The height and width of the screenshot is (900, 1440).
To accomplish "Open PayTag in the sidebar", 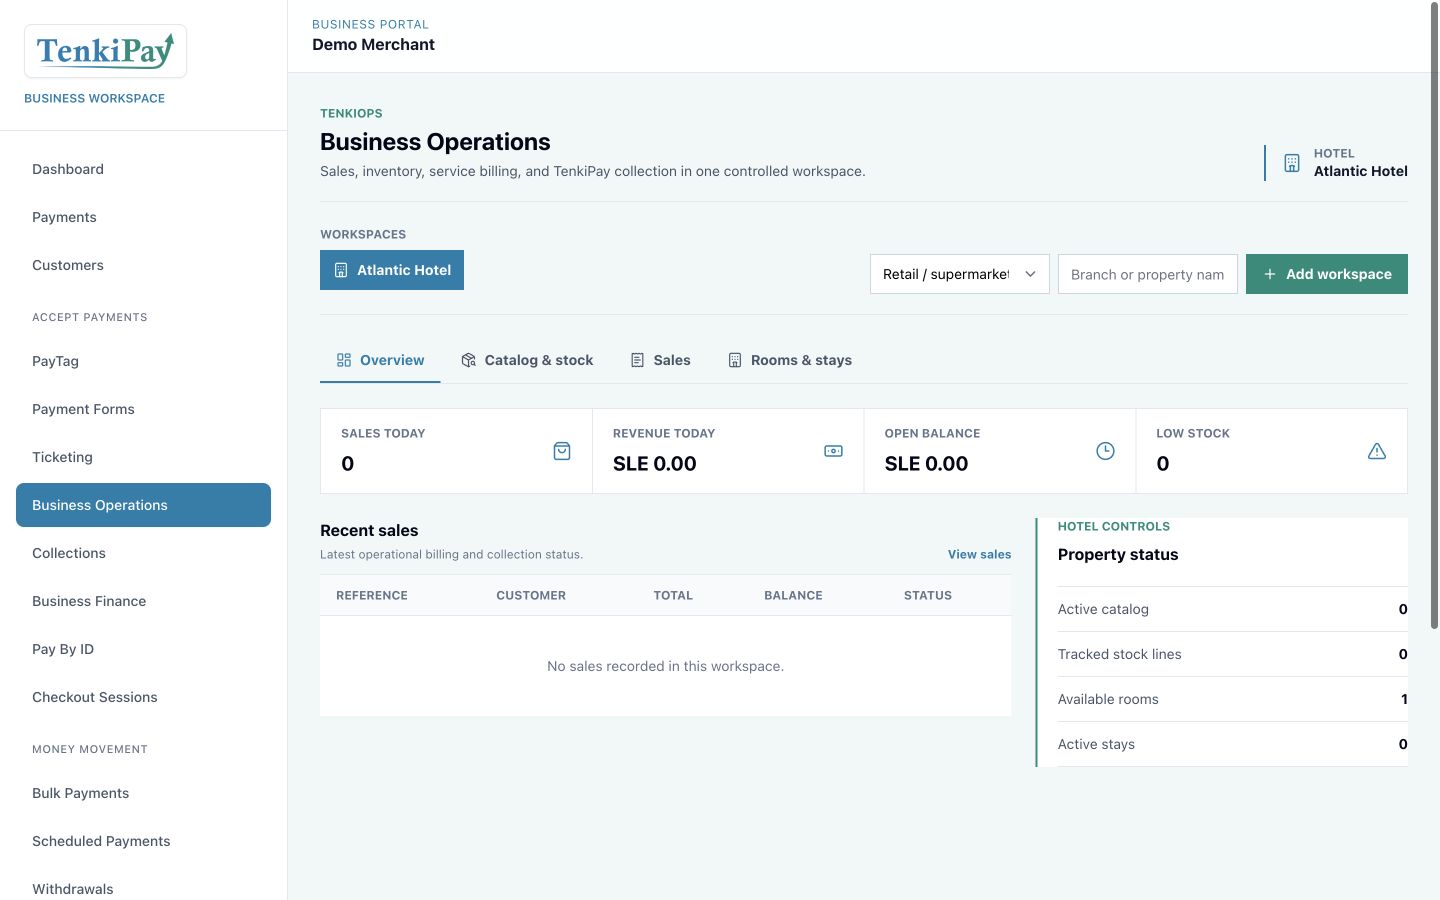I will 143,361.
